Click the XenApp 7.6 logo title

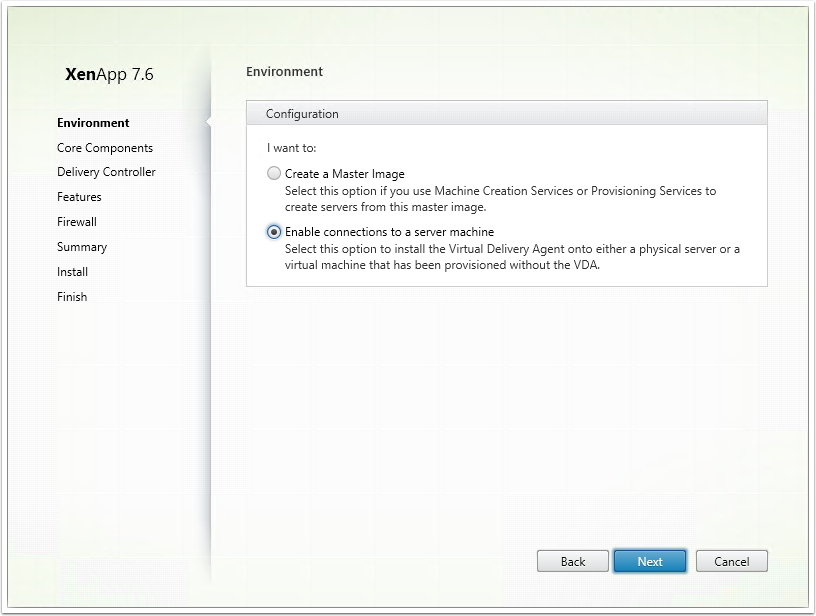109,74
